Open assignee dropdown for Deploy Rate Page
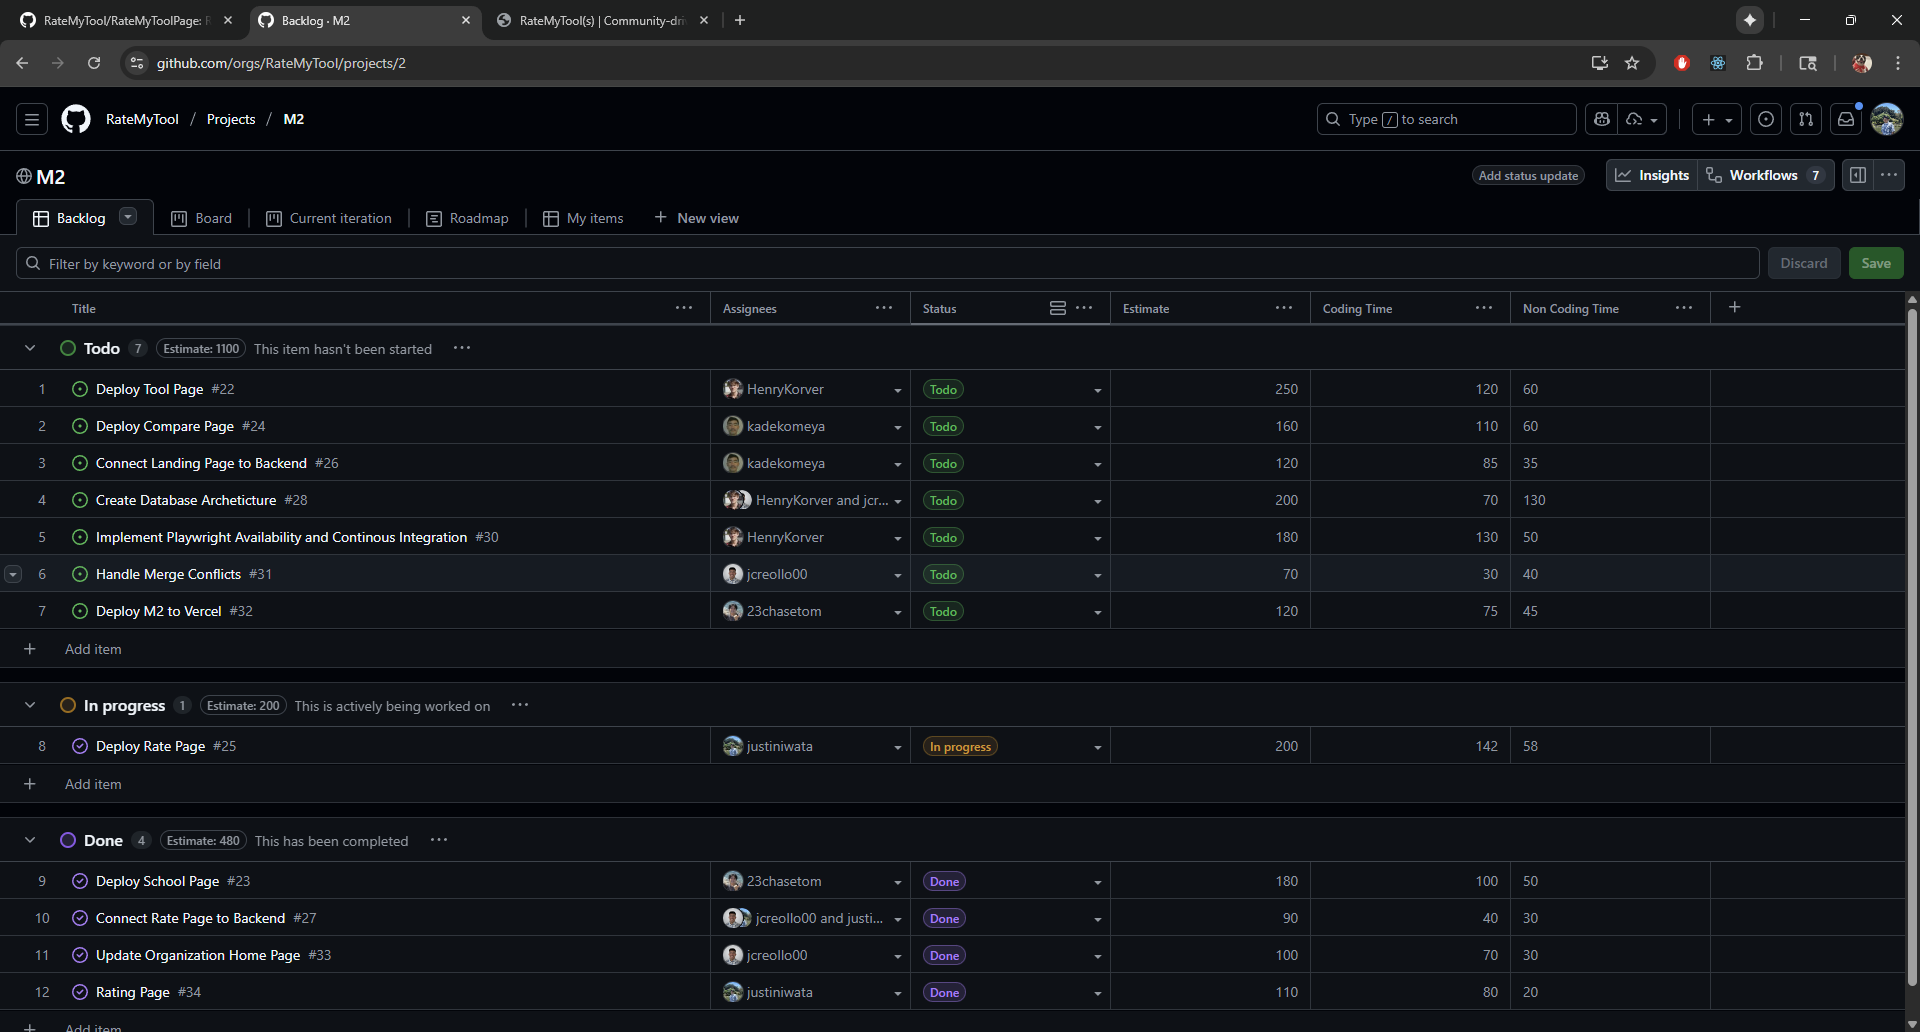This screenshot has height=1032, width=1920. (x=897, y=747)
